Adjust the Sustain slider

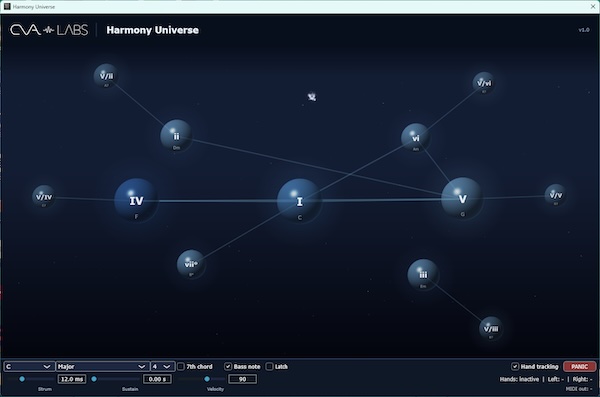pyautogui.click(x=116, y=379)
